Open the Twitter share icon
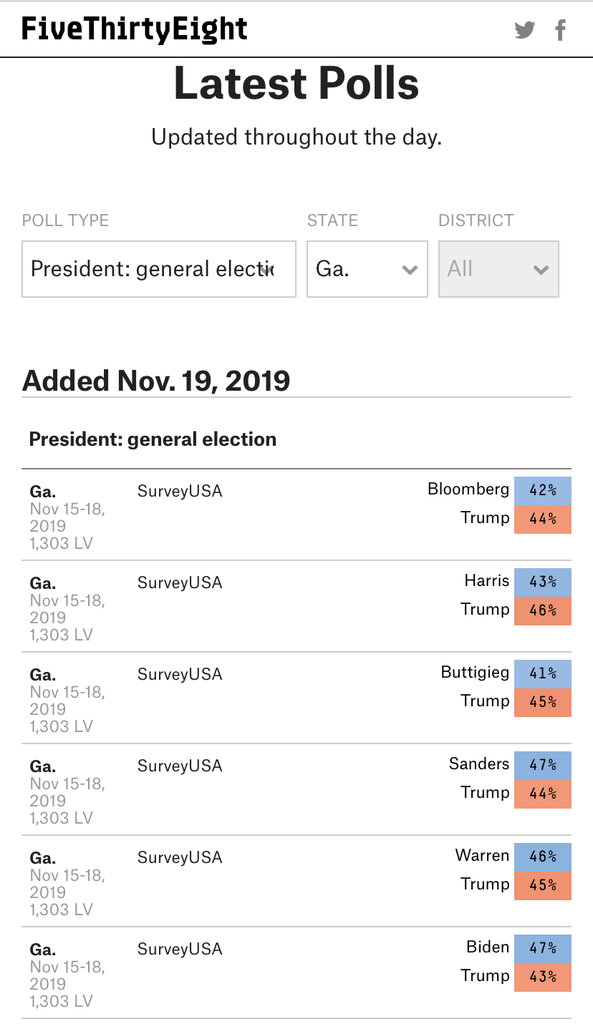This screenshot has width=593, height=1024. (524, 30)
